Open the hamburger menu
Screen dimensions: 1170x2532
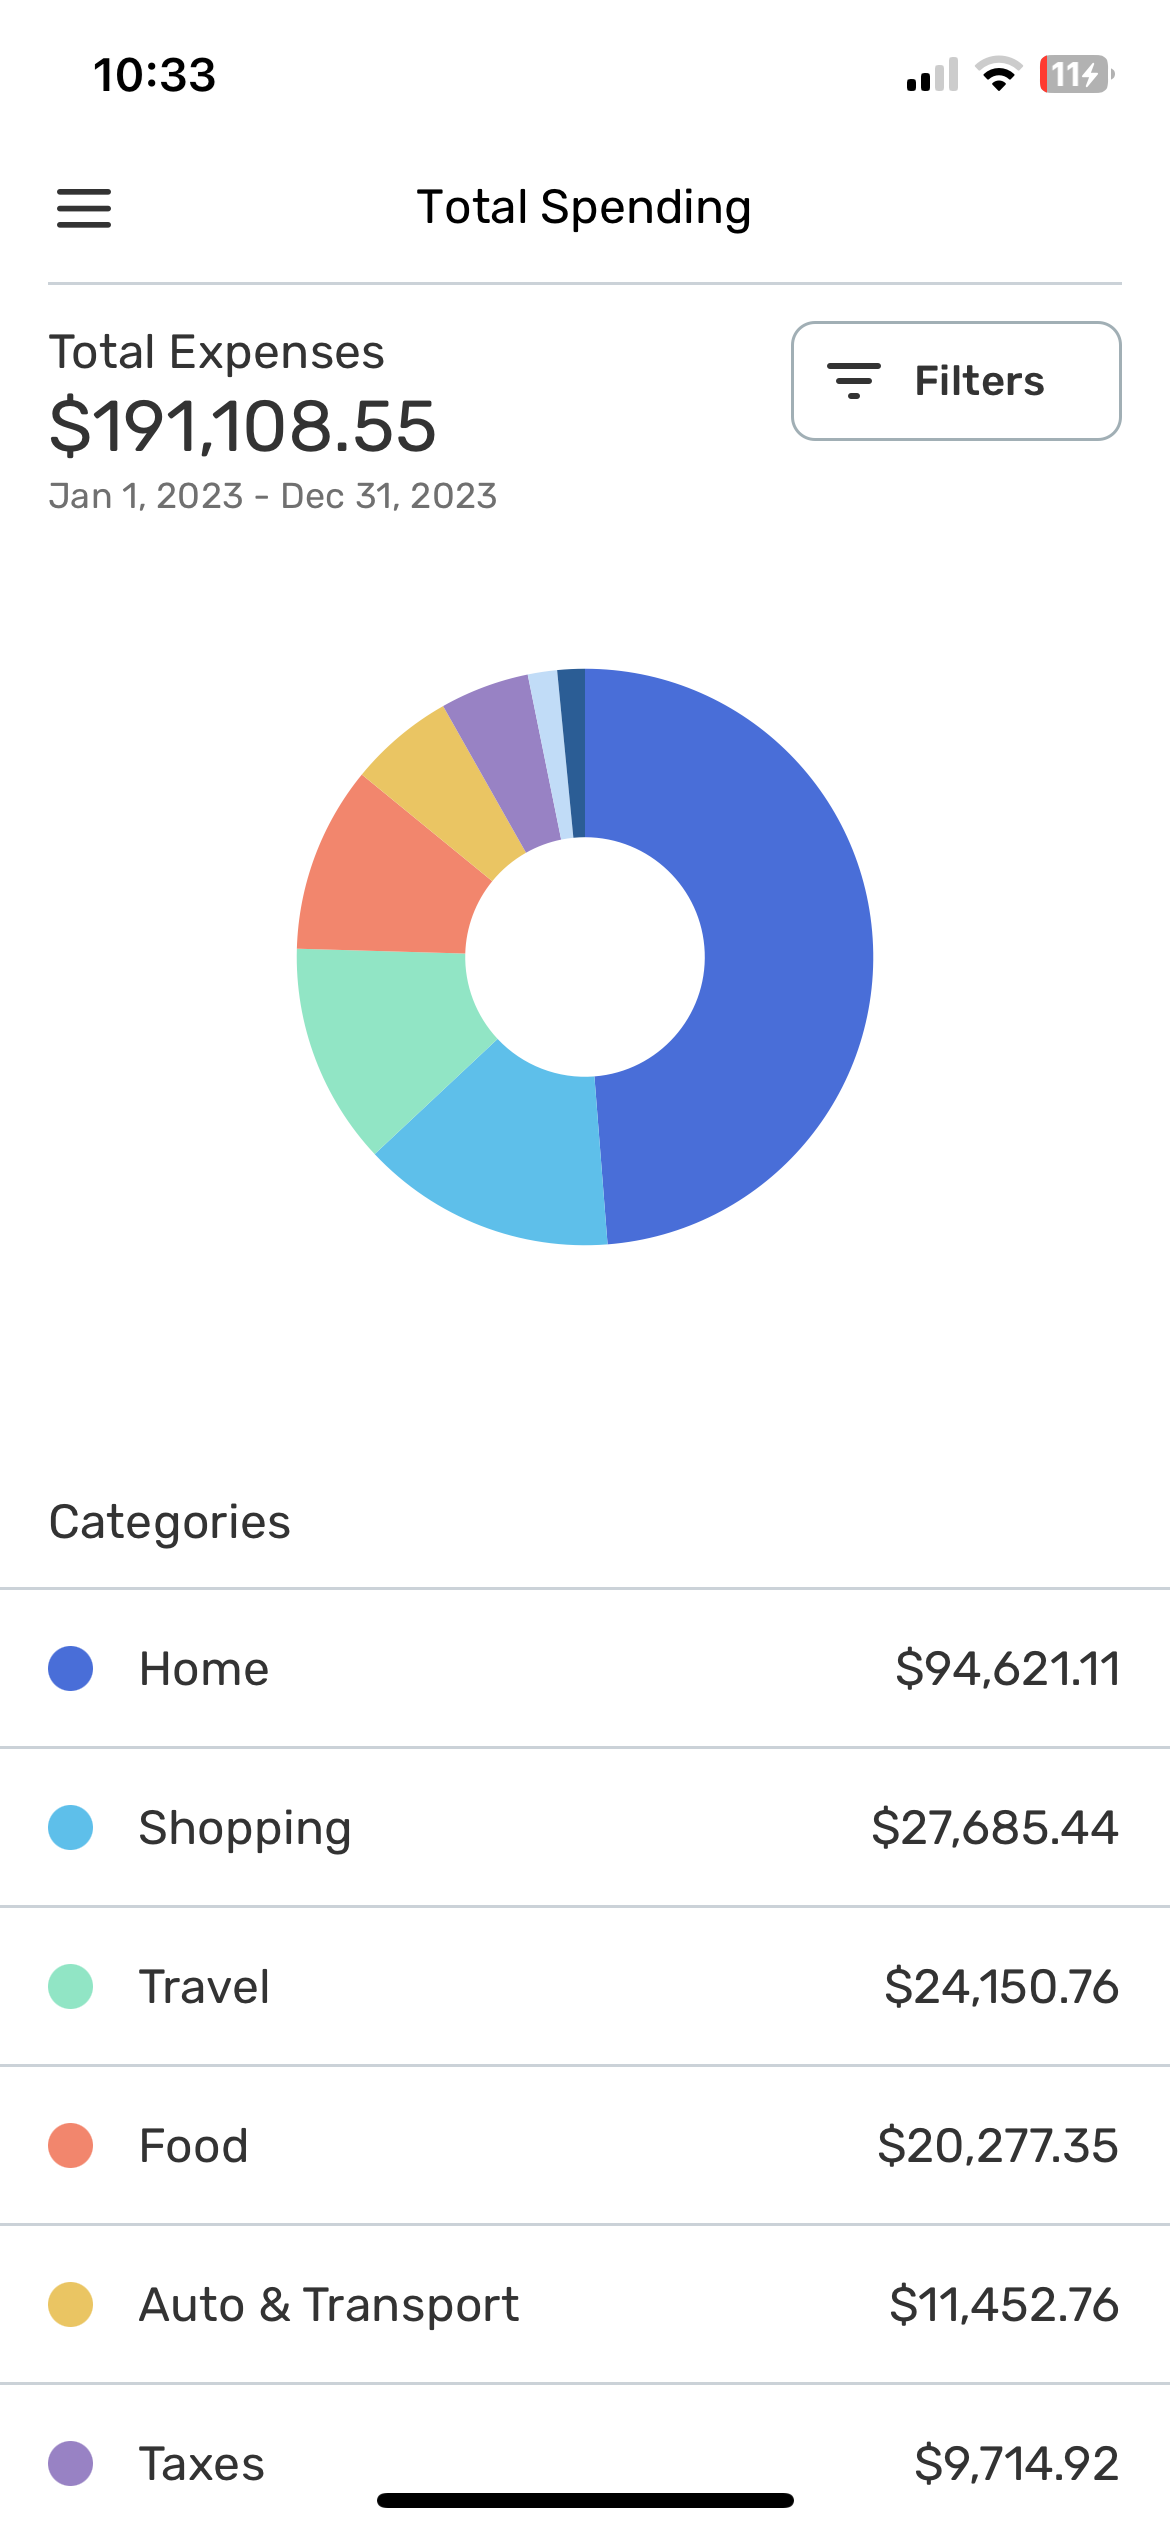pyautogui.click(x=84, y=208)
